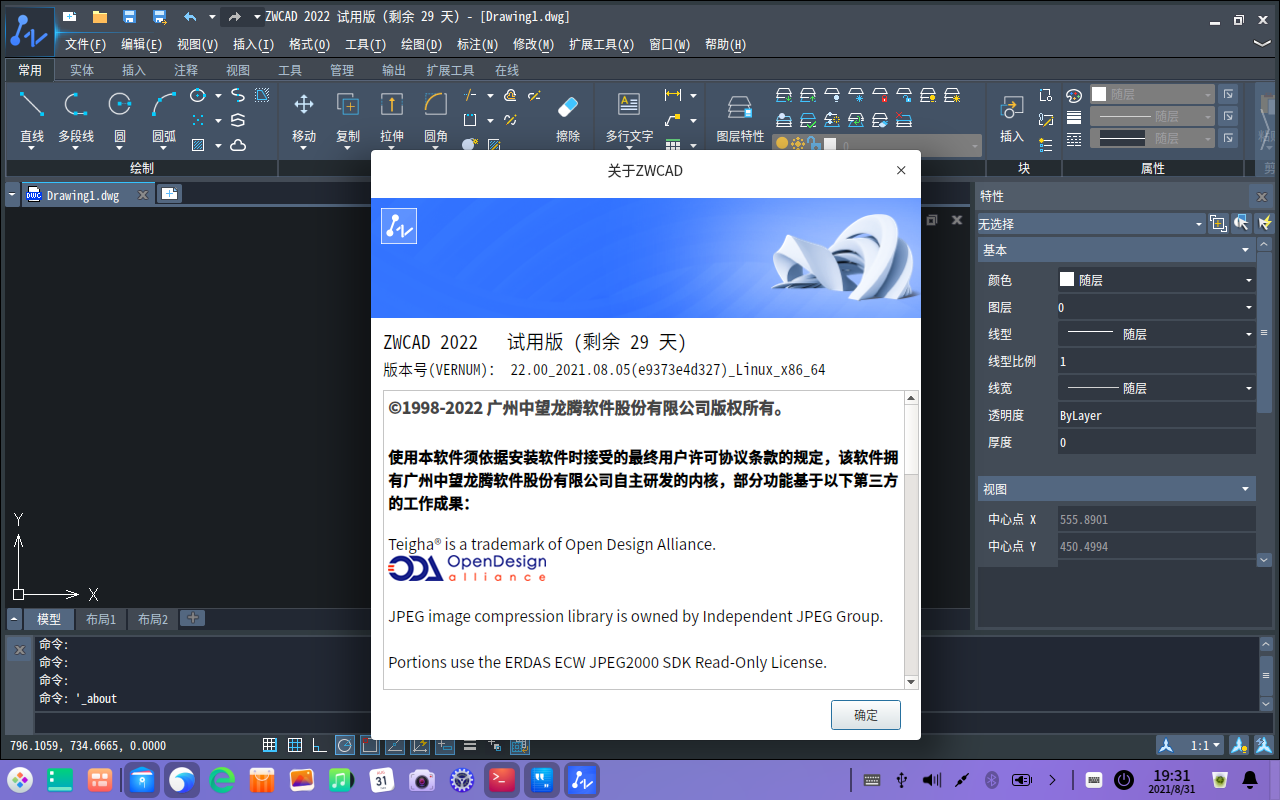Click the Save icon in quick access toolbar
The width and height of the screenshot is (1280, 800).
(129, 17)
